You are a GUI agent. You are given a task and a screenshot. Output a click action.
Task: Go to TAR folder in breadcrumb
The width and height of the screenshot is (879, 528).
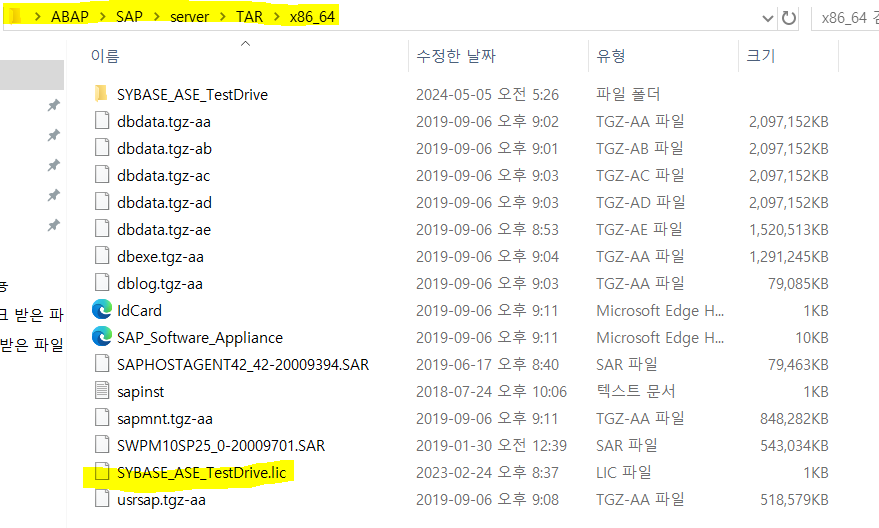tap(249, 17)
